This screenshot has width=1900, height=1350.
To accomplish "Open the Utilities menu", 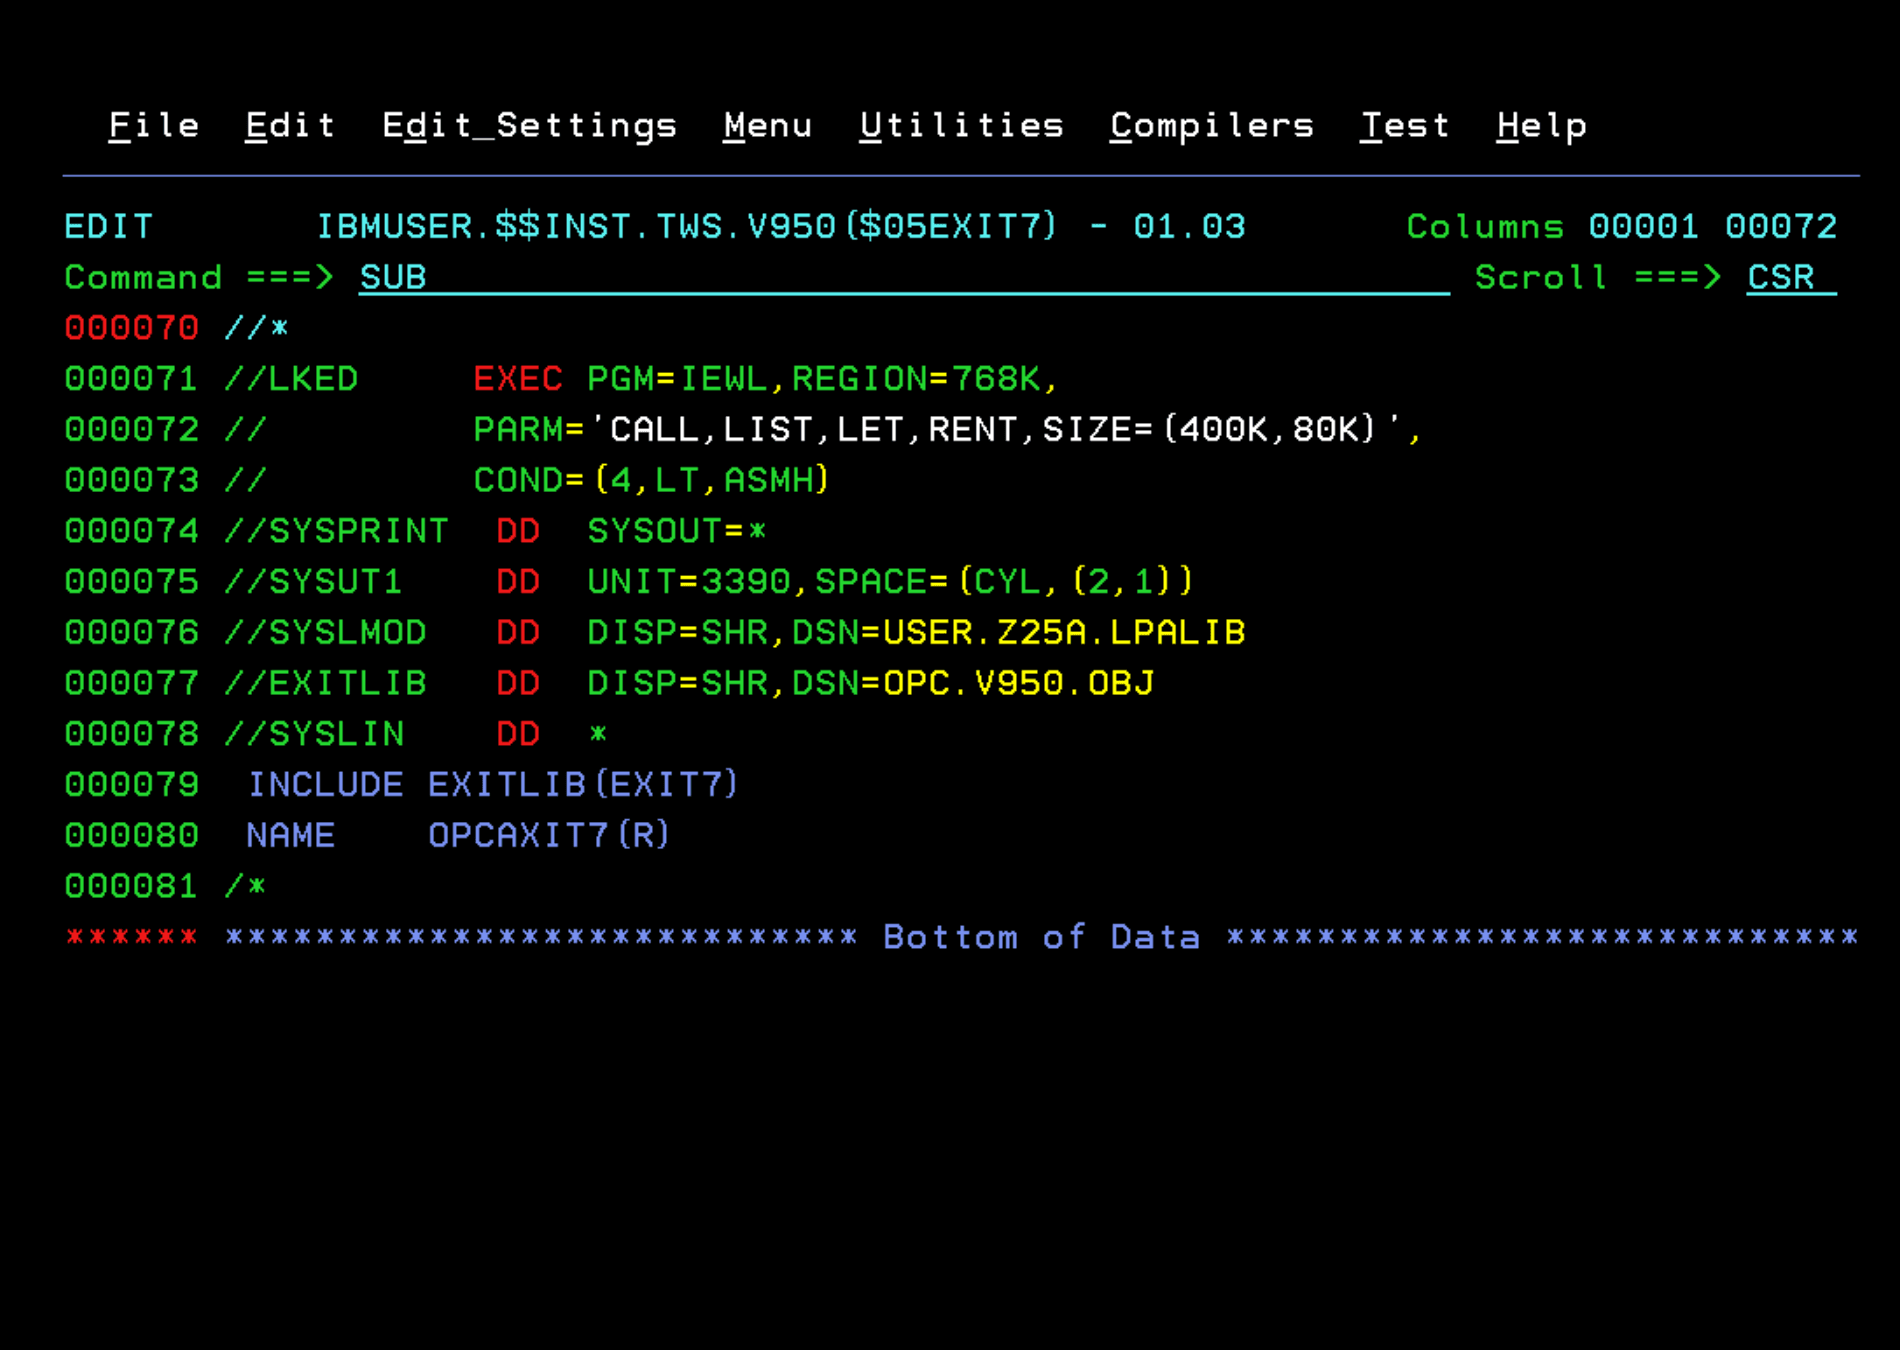I will (961, 125).
